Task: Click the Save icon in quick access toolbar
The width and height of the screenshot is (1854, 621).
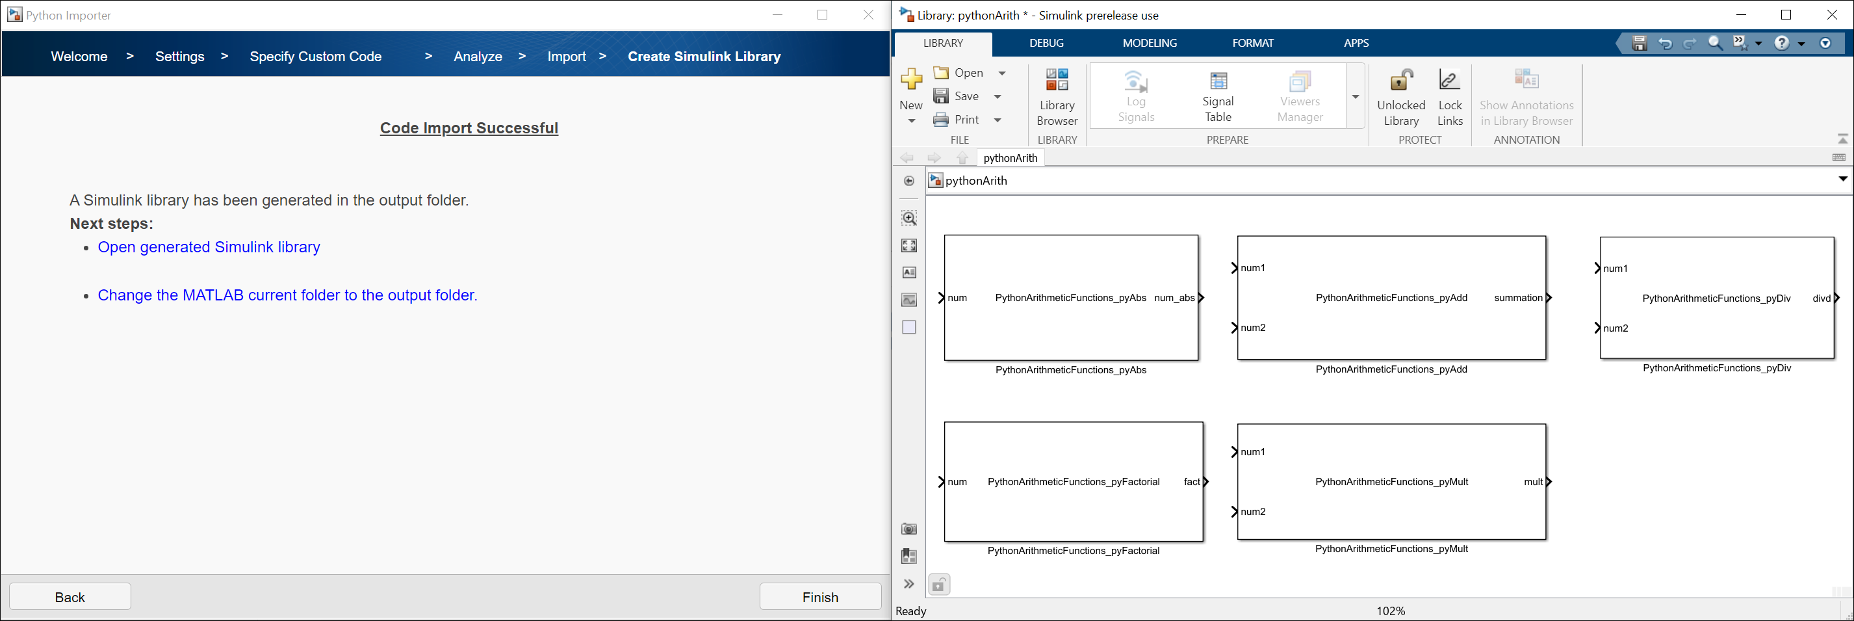Action: click(1639, 43)
